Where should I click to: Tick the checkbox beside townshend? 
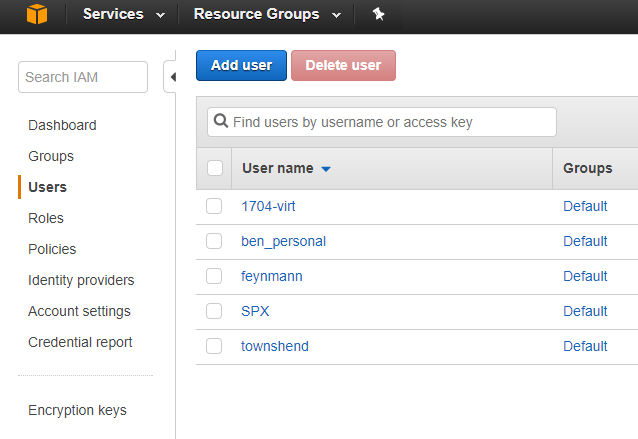214,346
